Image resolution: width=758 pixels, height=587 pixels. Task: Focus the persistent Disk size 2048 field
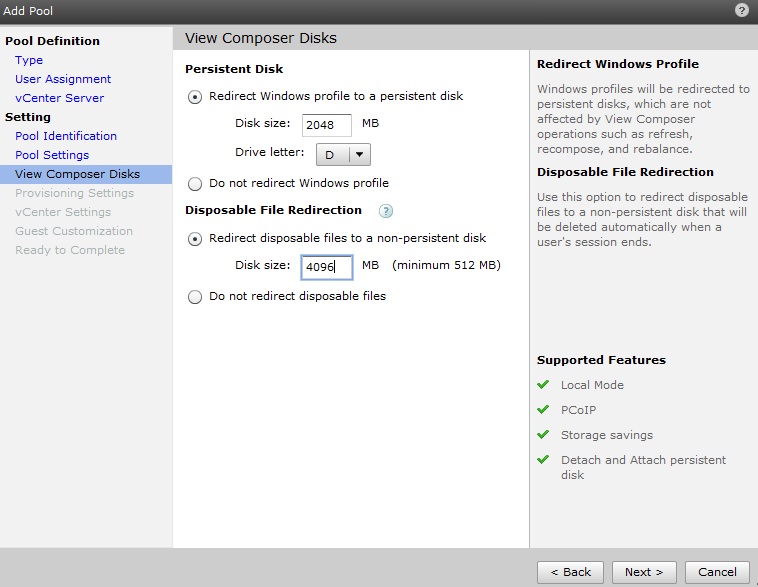tap(327, 125)
